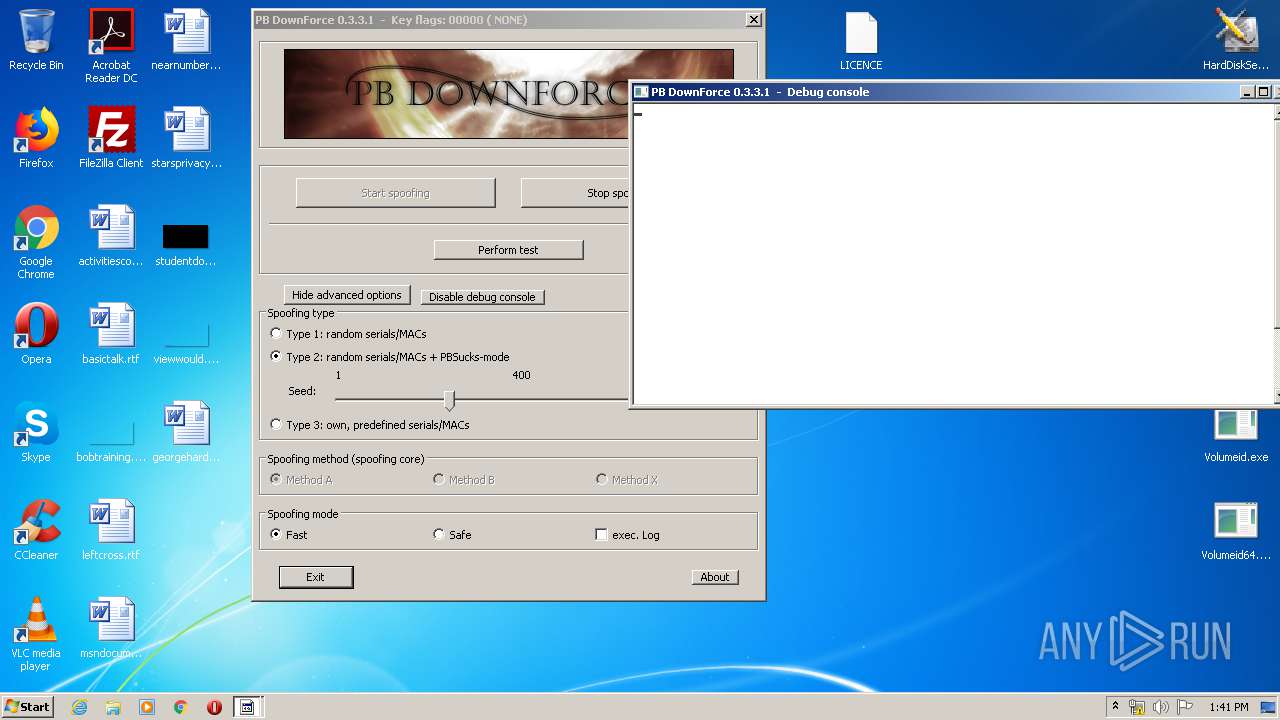Click the Start spoofing button
The height and width of the screenshot is (720, 1280).
click(x=395, y=193)
